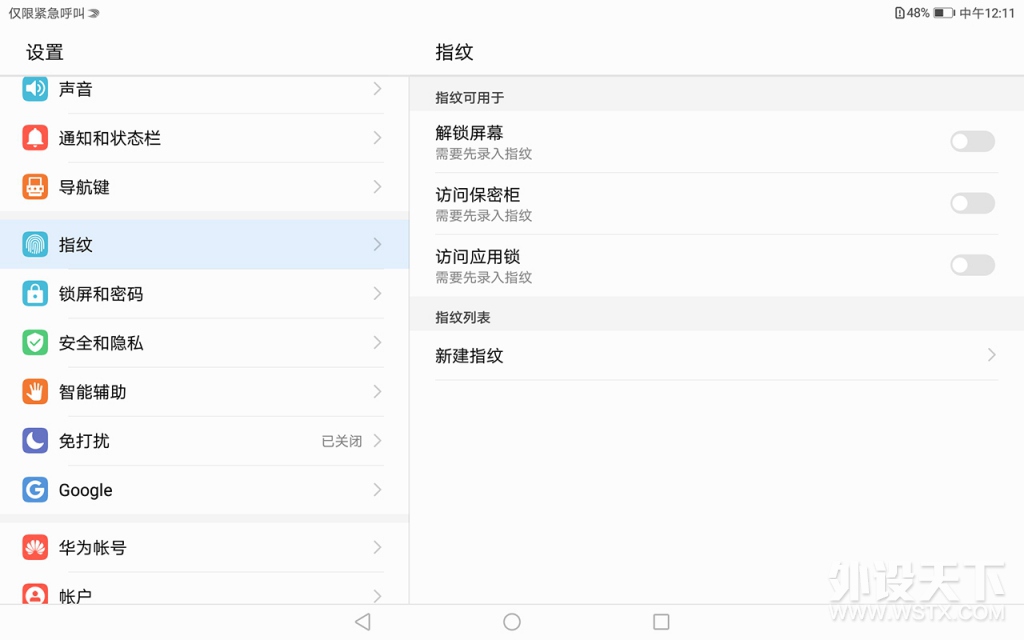Open the 声音 row chevron
The height and width of the screenshot is (640, 1024).
(x=377, y=89)
